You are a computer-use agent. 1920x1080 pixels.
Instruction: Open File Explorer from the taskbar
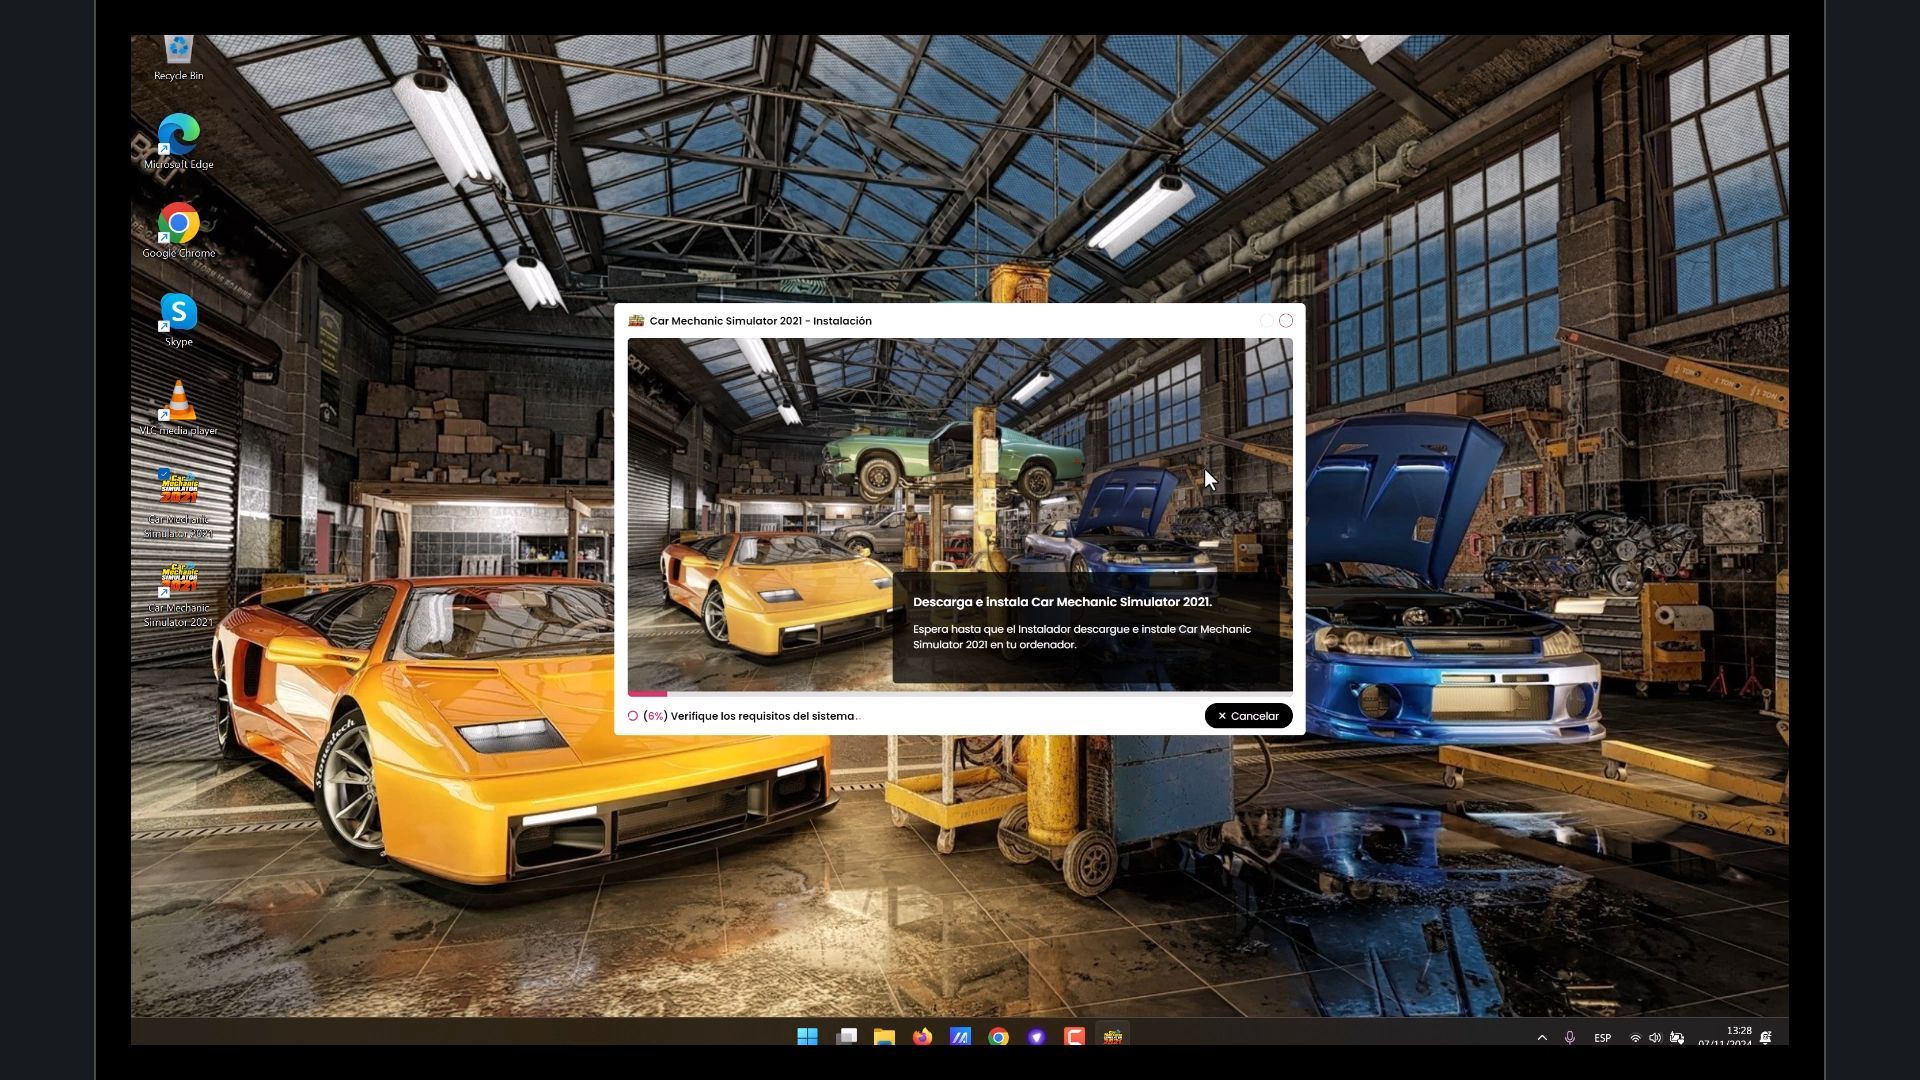click(884, 1037)
